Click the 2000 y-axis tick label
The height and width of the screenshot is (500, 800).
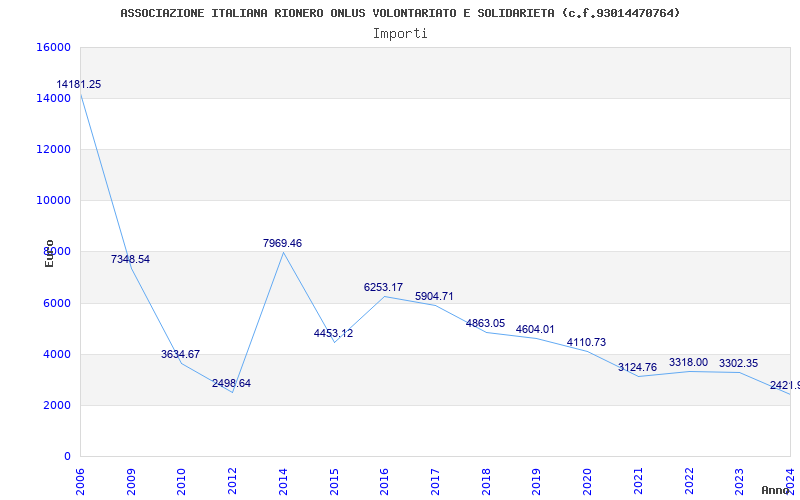57,406
